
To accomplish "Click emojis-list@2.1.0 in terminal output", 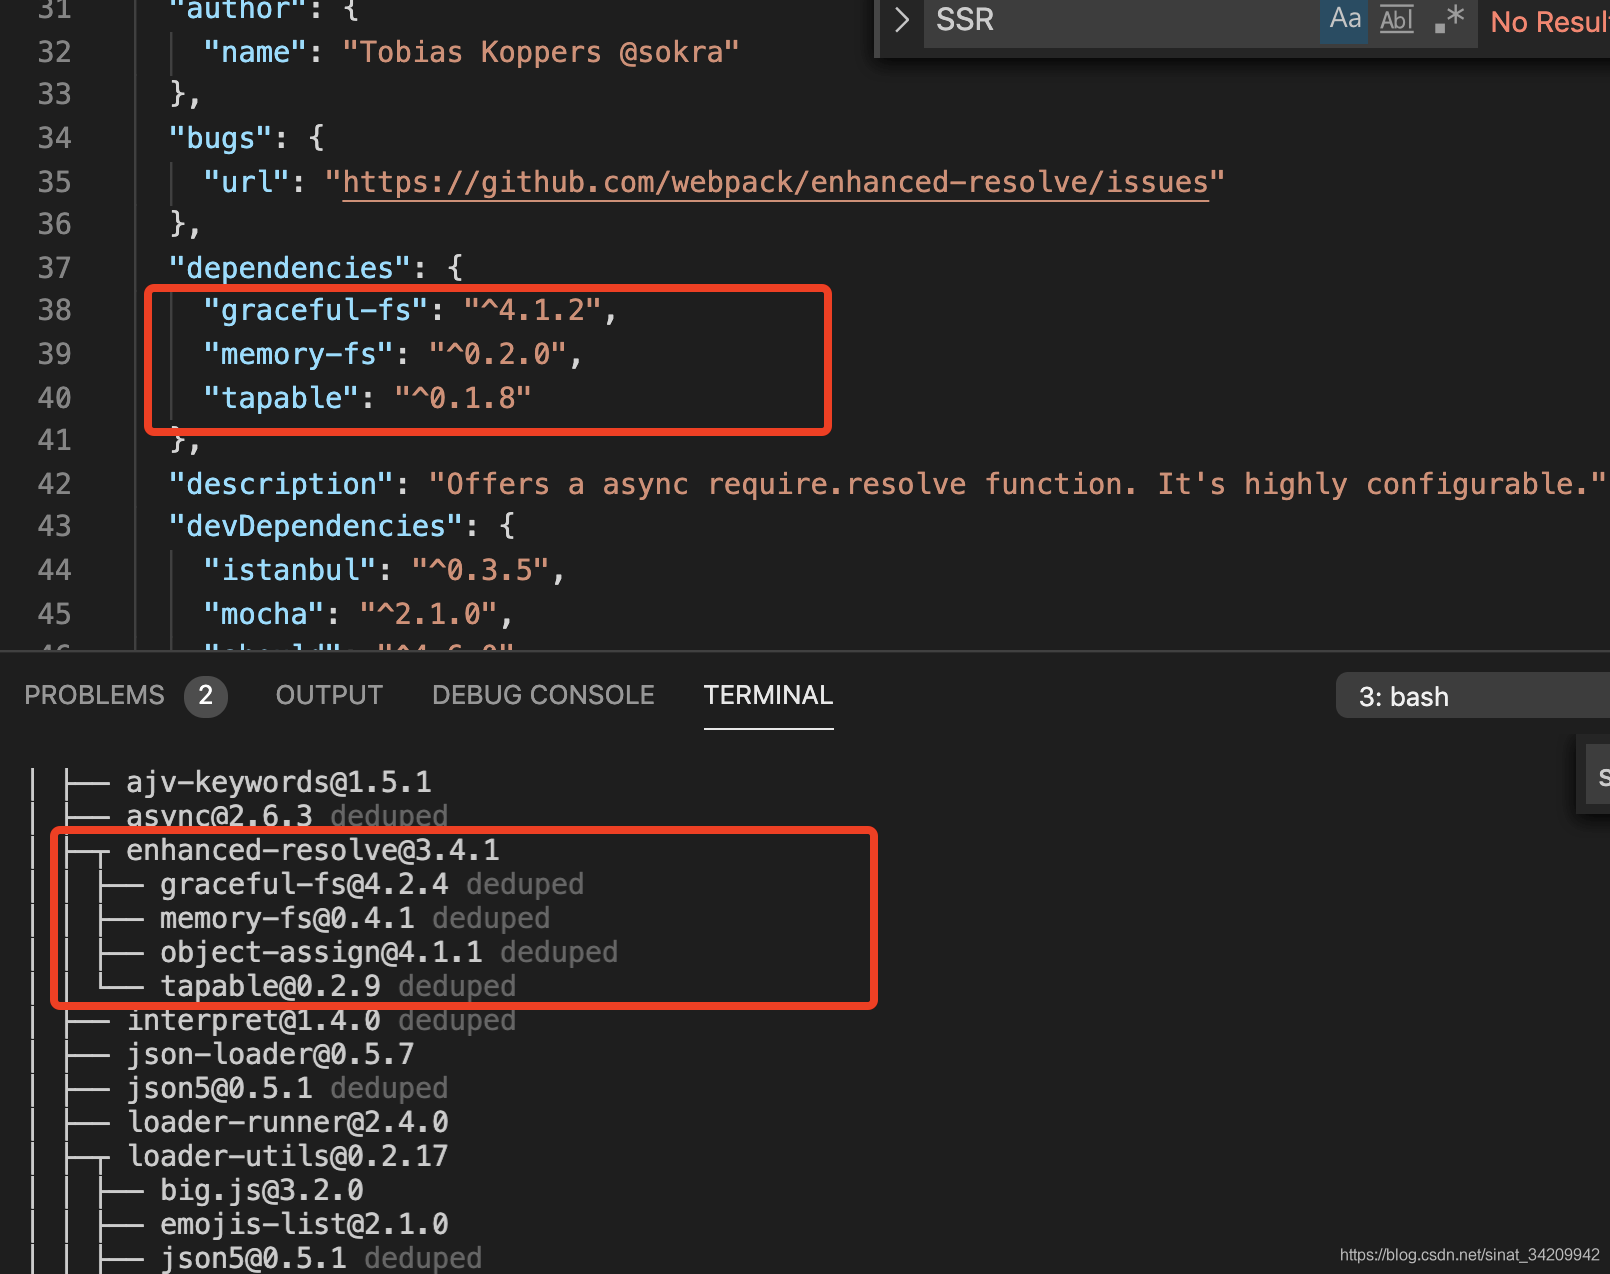I will [x=304, y=1224].
